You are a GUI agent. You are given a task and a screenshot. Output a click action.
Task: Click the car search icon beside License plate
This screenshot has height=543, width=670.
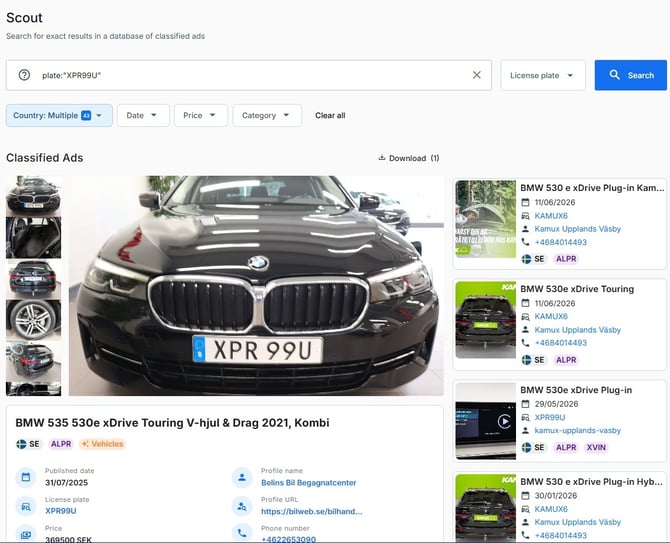26,506
